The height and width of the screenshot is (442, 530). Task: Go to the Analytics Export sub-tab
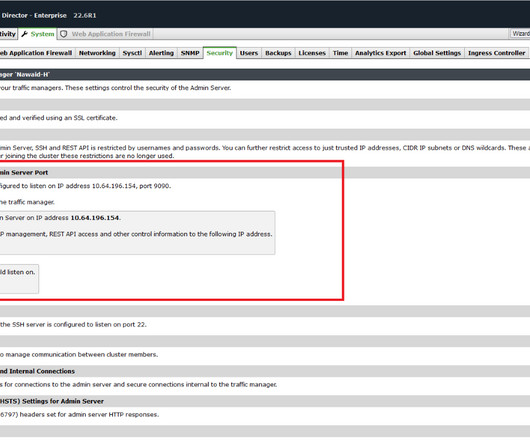[x=381, y=53]
